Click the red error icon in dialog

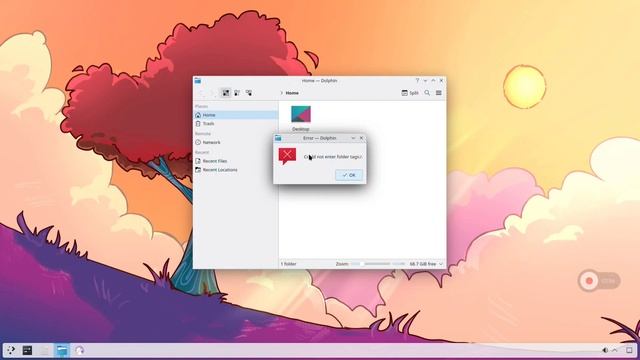pos(287,156)
